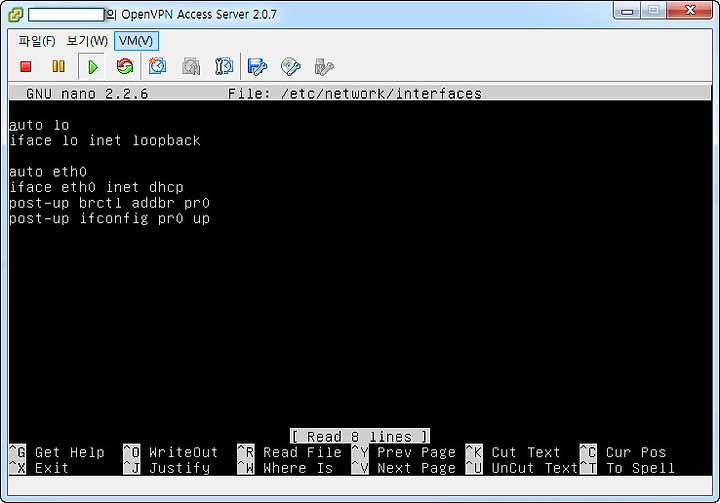Click the ^W Where Is shortcut

[285, 468]
